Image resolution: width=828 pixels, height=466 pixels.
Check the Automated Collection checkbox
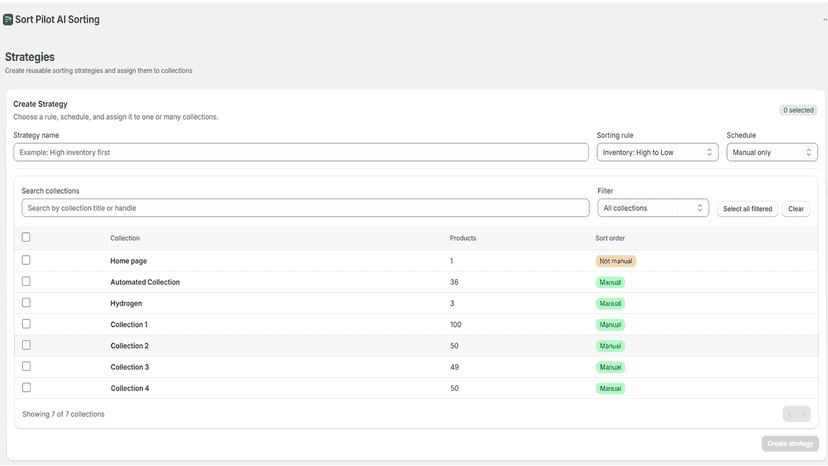[x=26, y=281]
